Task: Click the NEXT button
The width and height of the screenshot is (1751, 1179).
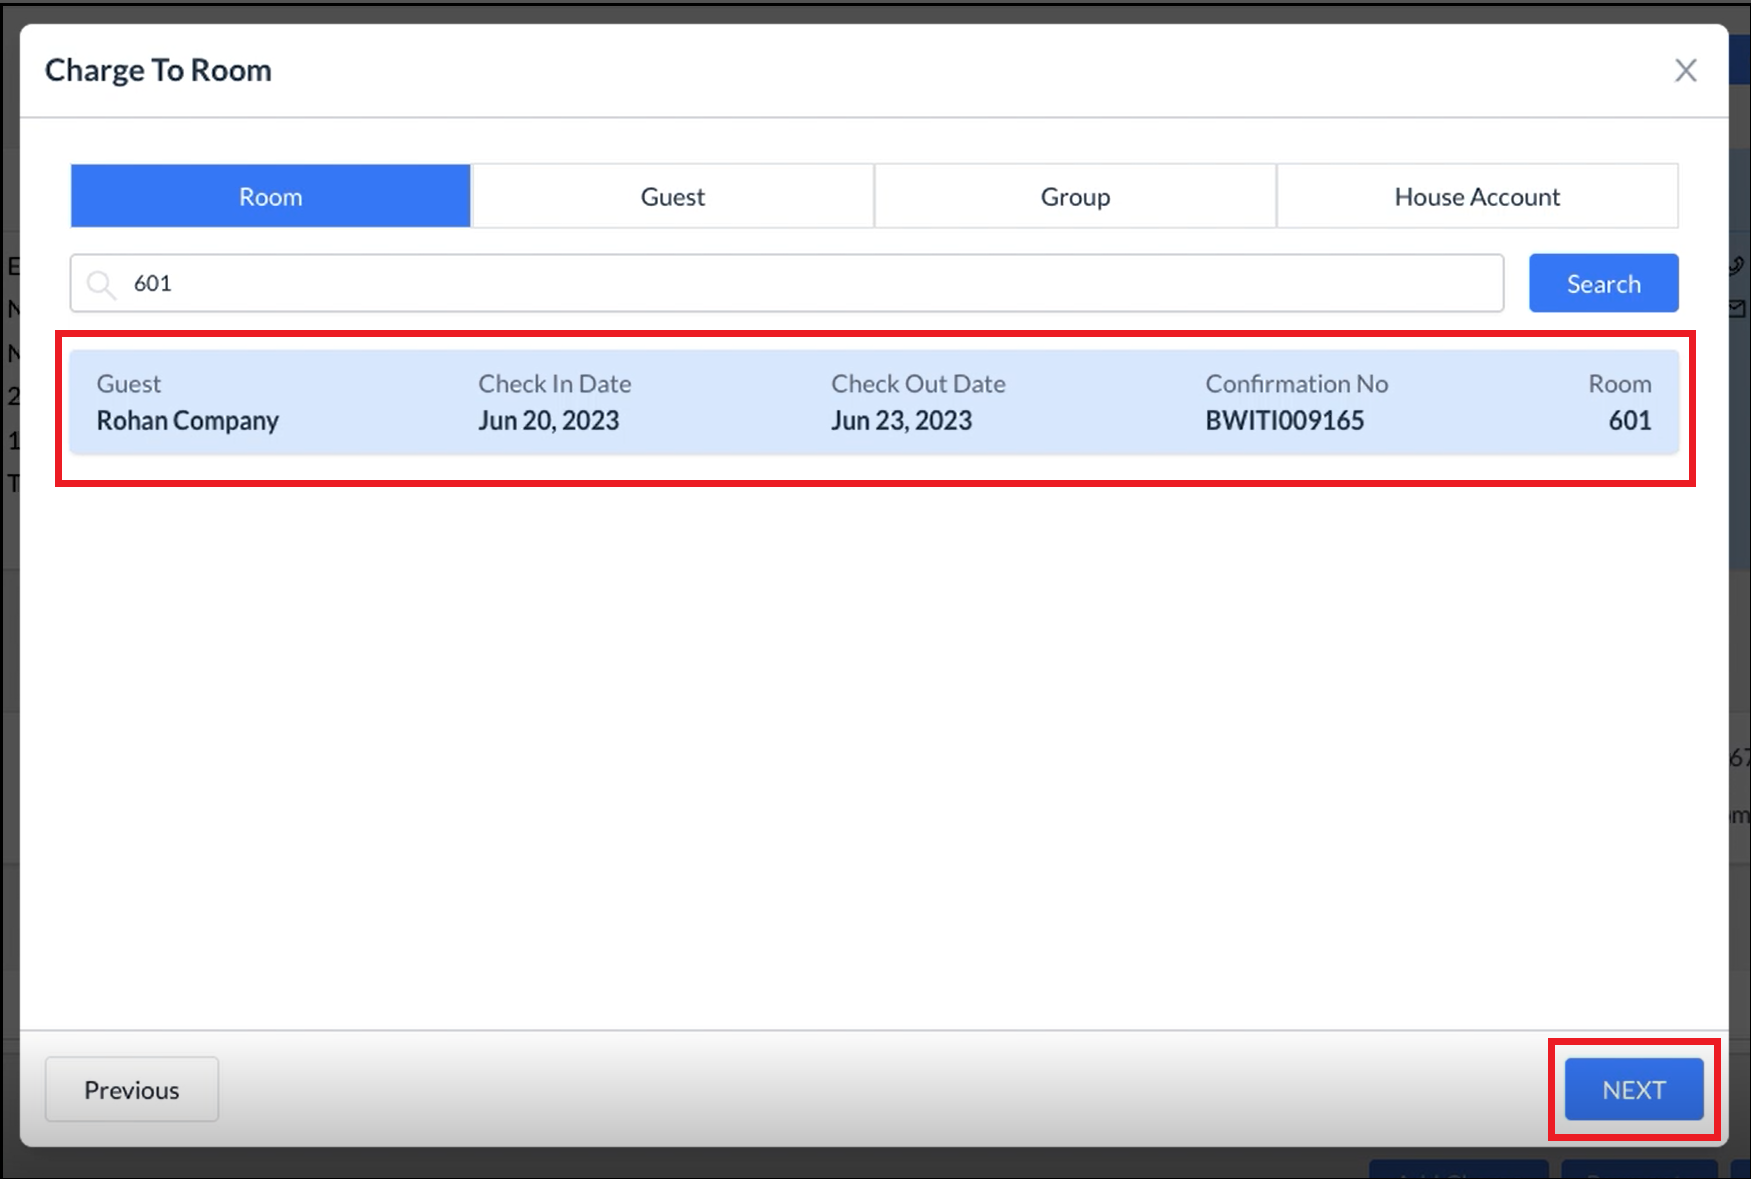Action: (1633, 1090)
